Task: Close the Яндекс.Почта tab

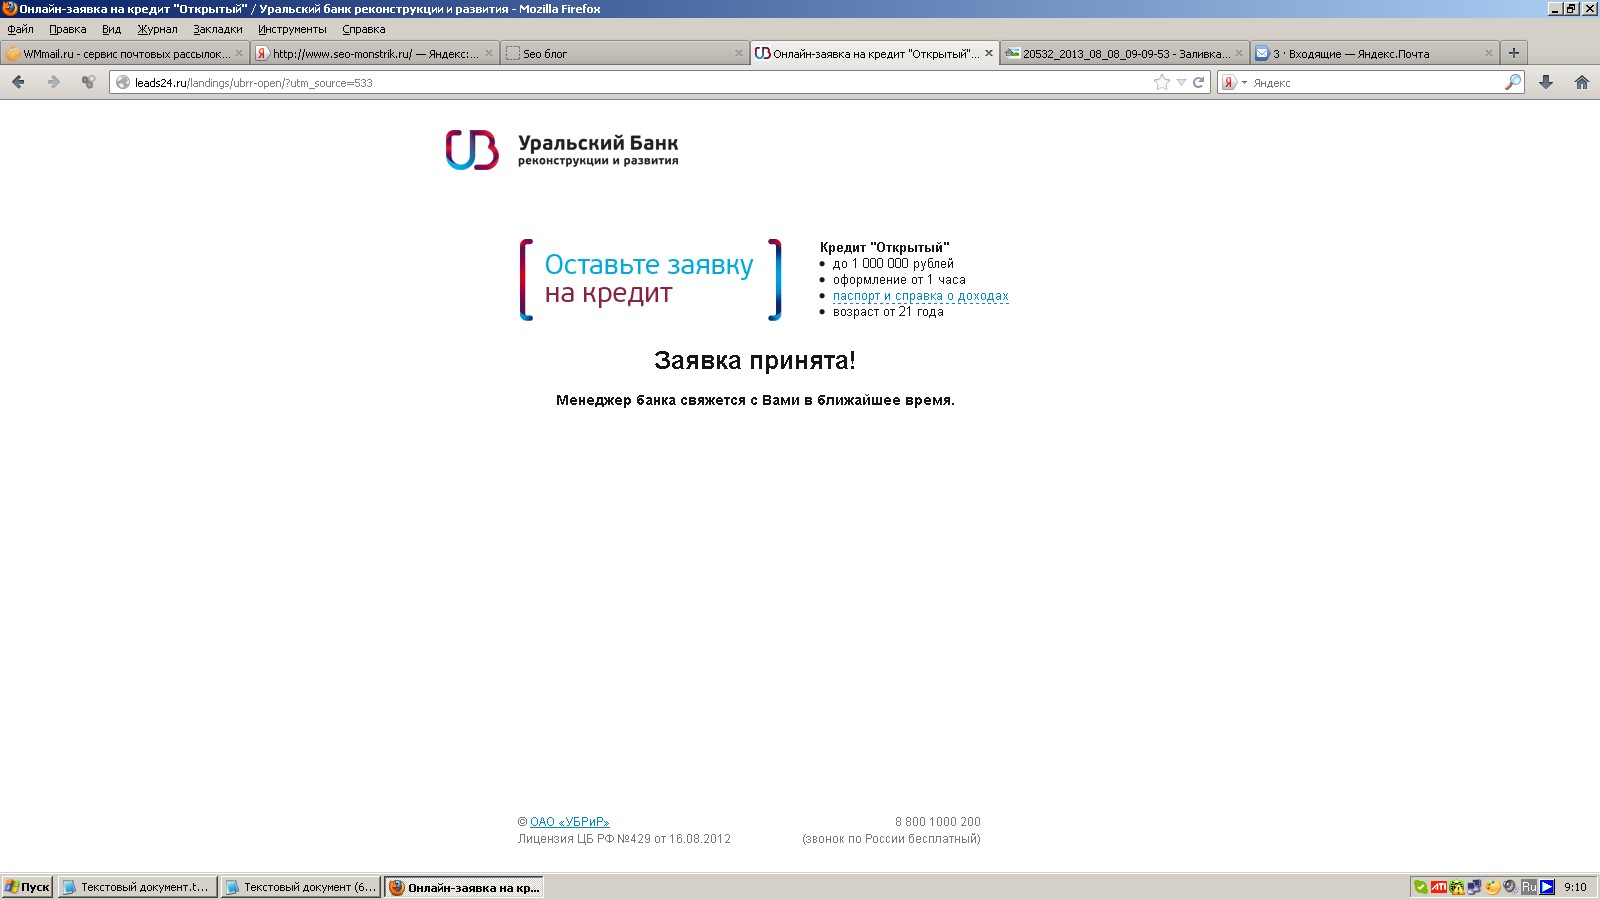Action: tap(1489, 53)
